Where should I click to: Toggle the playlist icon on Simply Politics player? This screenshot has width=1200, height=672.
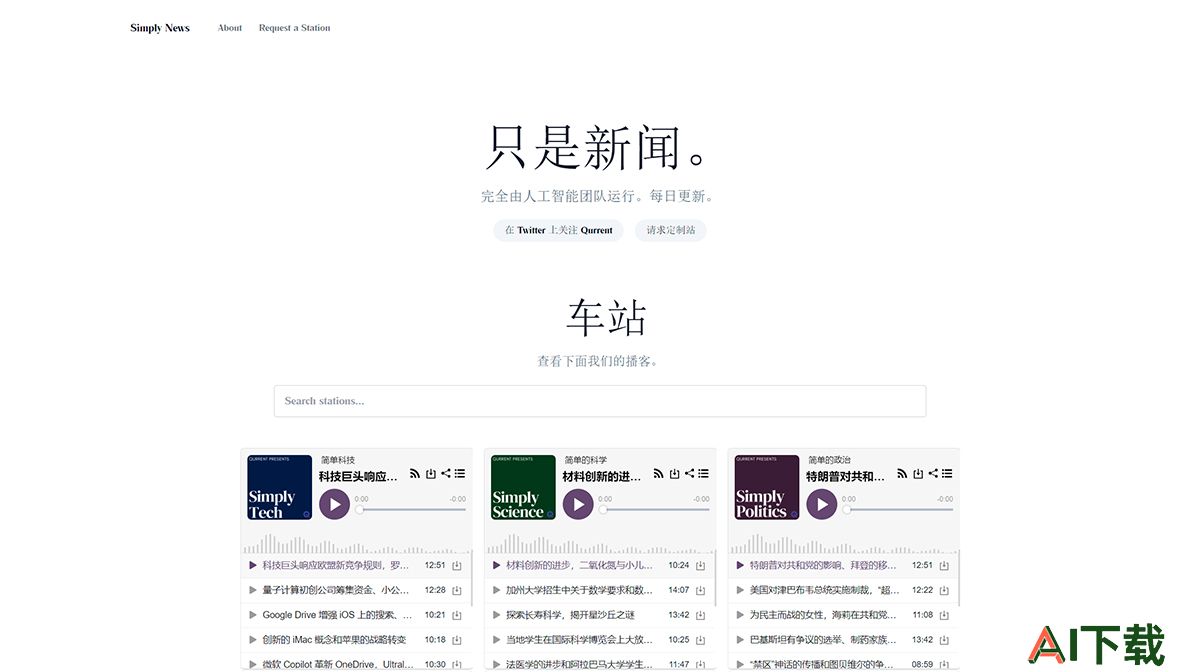pyautogui.click(x=947, y=474)
